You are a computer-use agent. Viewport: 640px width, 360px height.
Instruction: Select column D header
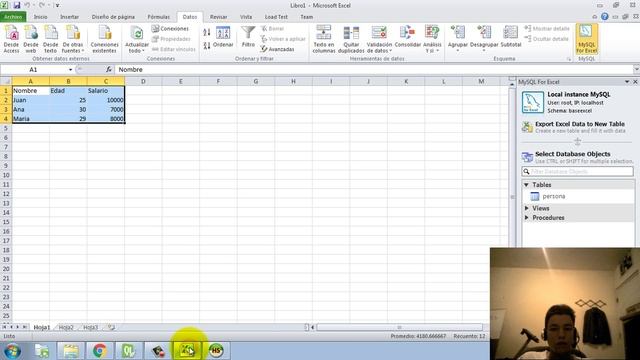(143, 81)
